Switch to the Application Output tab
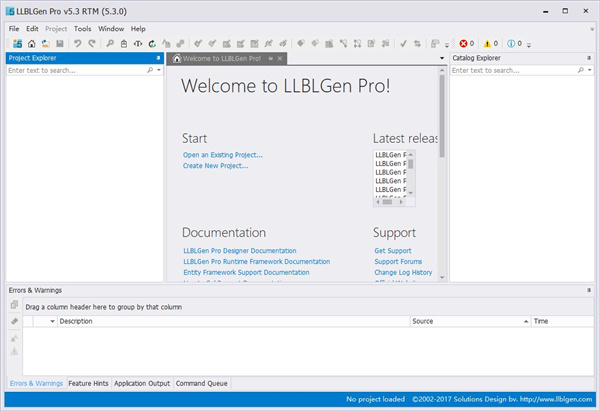The image size is (600, 411). (x=142, y=383)
